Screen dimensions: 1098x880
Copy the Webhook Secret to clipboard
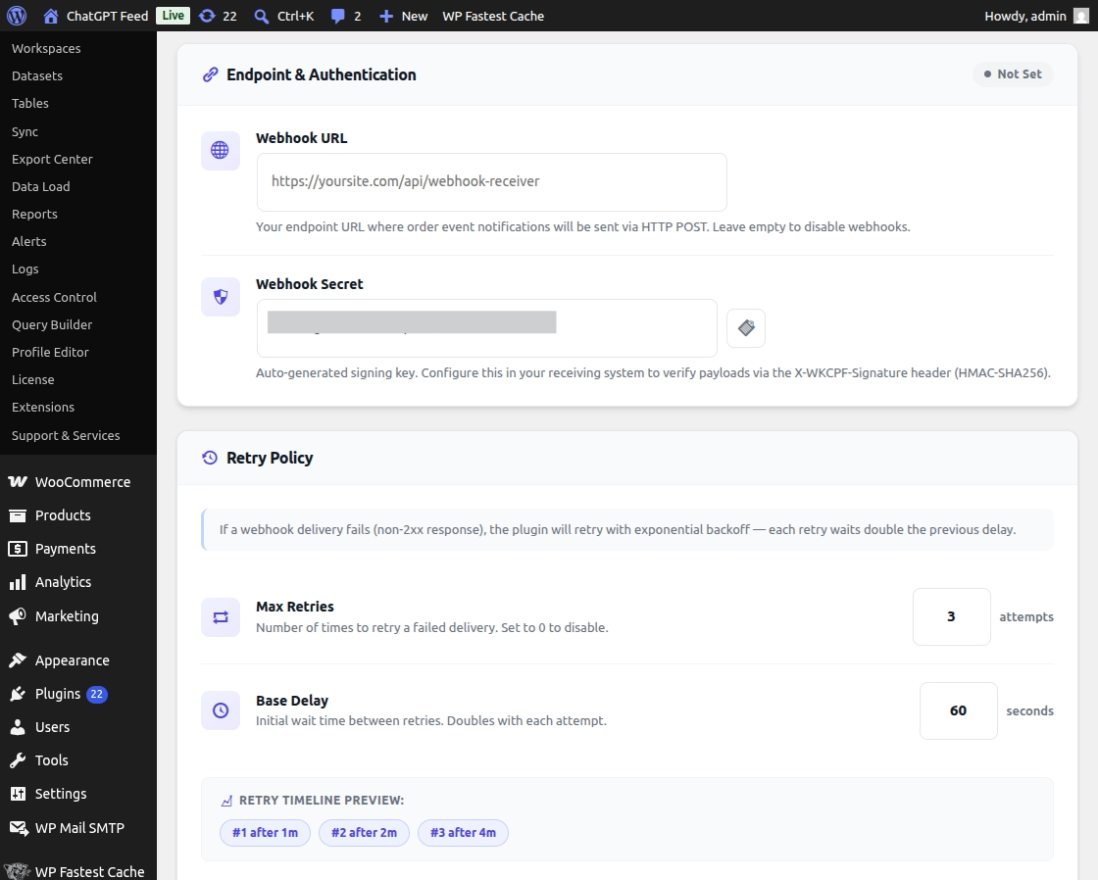(745, 327)
